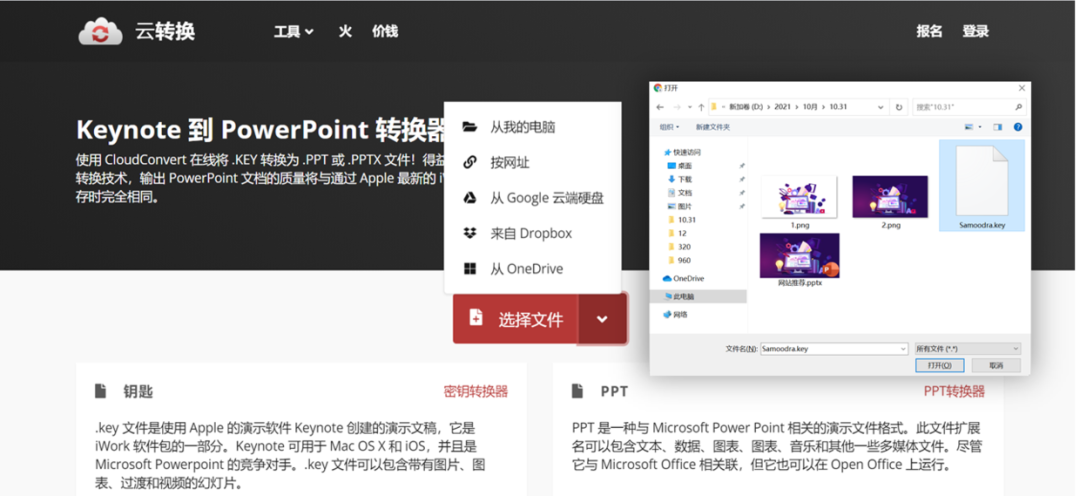Viewport: 1080px width, 496px height.
Task: Select 此电脑 in the sidebar
Action: tap(698, 296)
